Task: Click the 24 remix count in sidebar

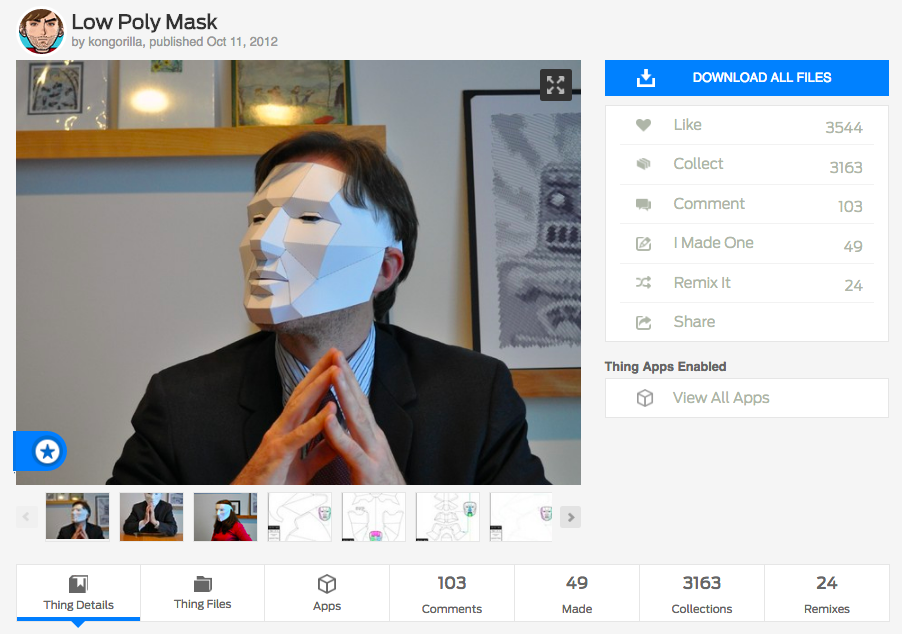Action: click(854, 285)
